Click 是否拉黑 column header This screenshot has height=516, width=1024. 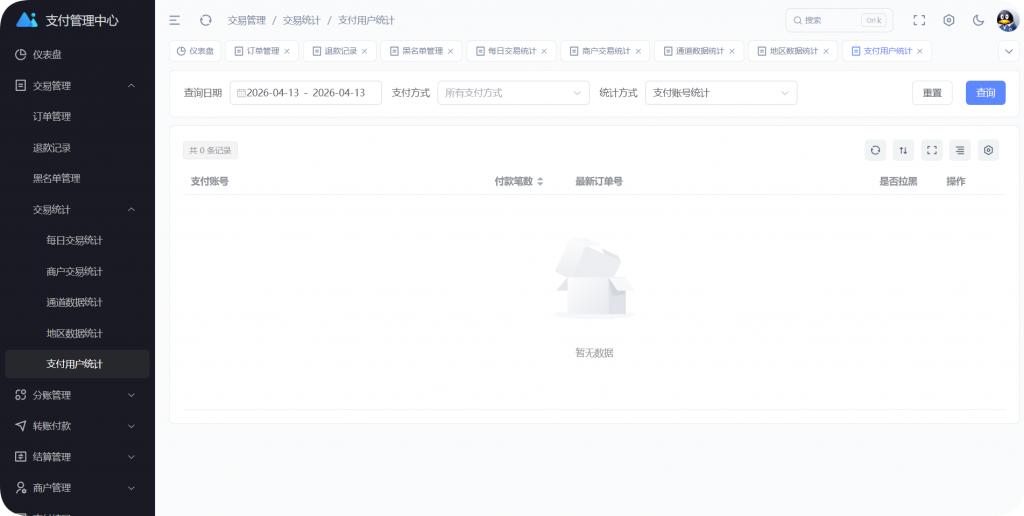(x=899, y=182)
